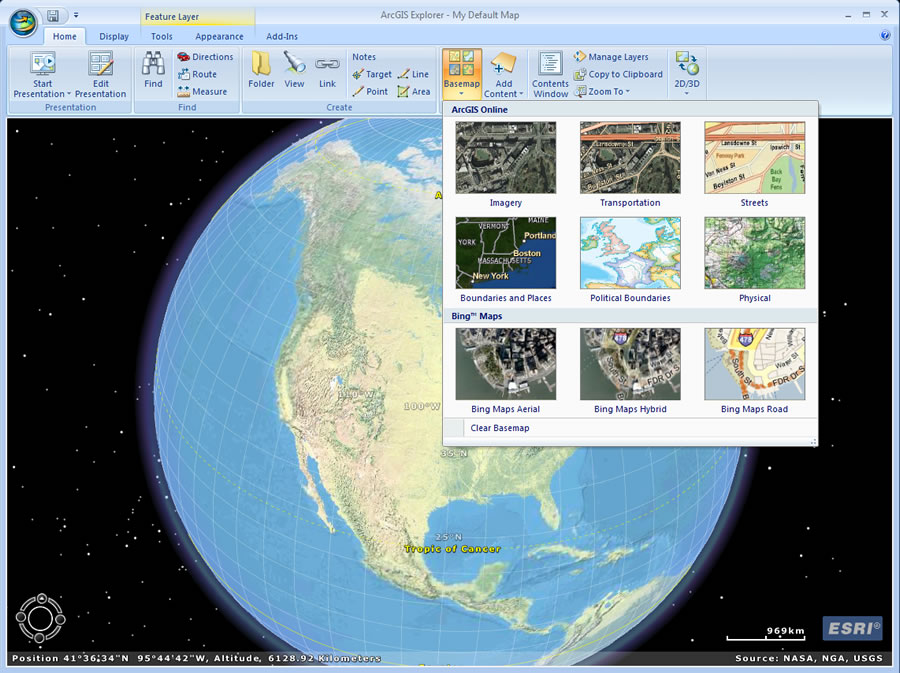Screen dimensions: 900x673
Task: Maximize the ArcGIS Explorer window
Action: pos(866,15)
